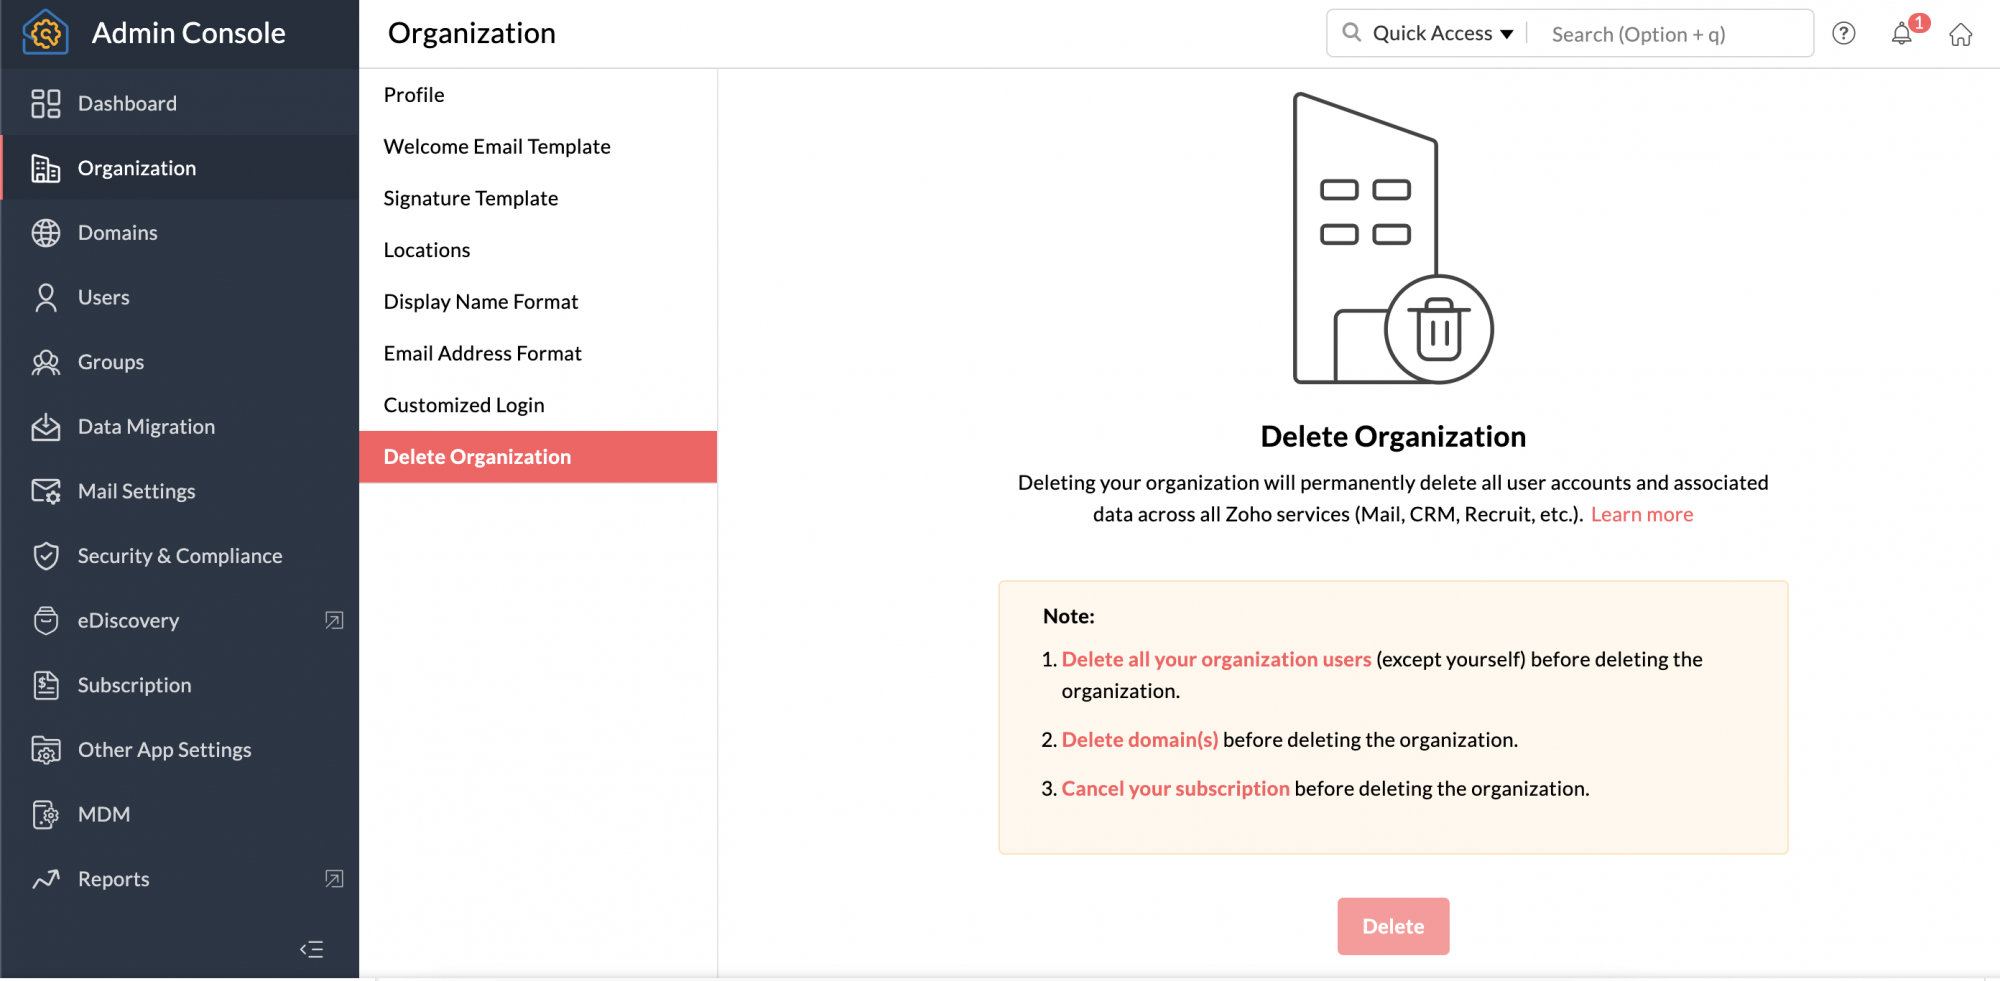Click the help question mark icon
The image size is (2000, 981).
[x=1843, y=34]
